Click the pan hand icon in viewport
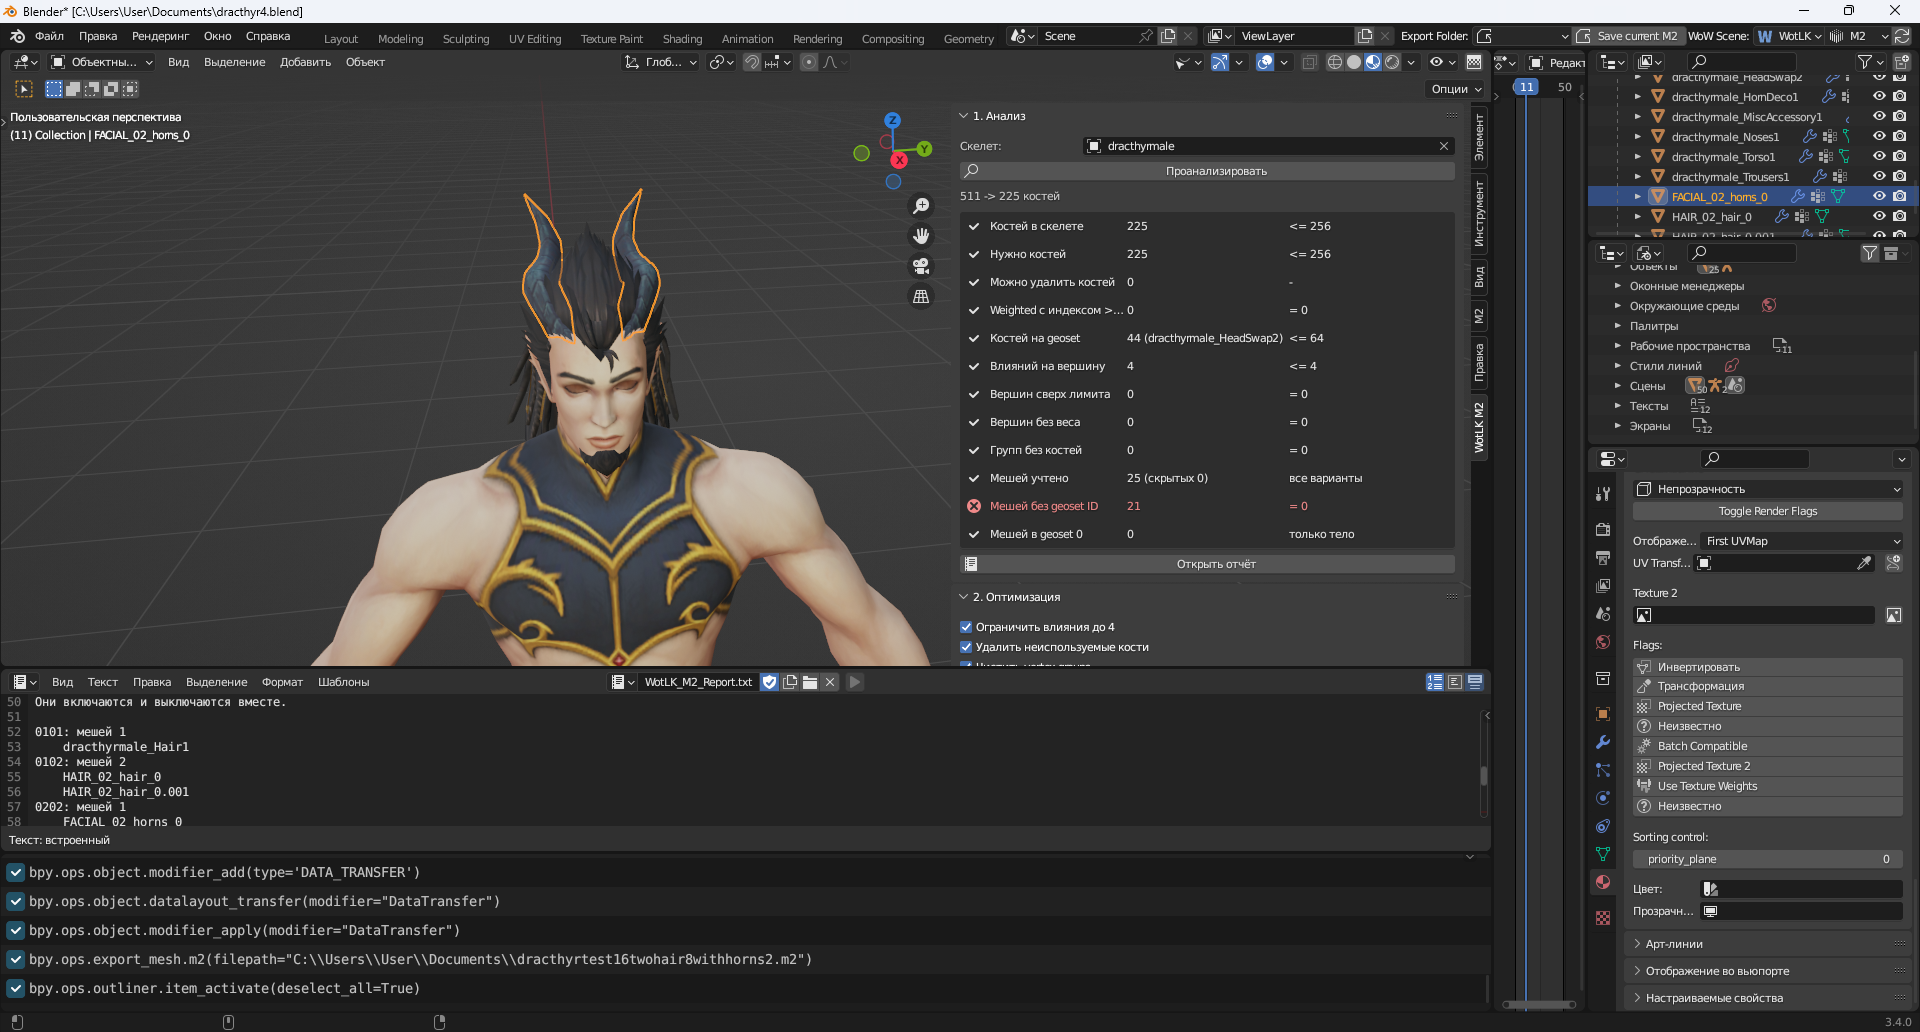The image size is (1920, 1032). pyautogui.click(x=921, y=236)
